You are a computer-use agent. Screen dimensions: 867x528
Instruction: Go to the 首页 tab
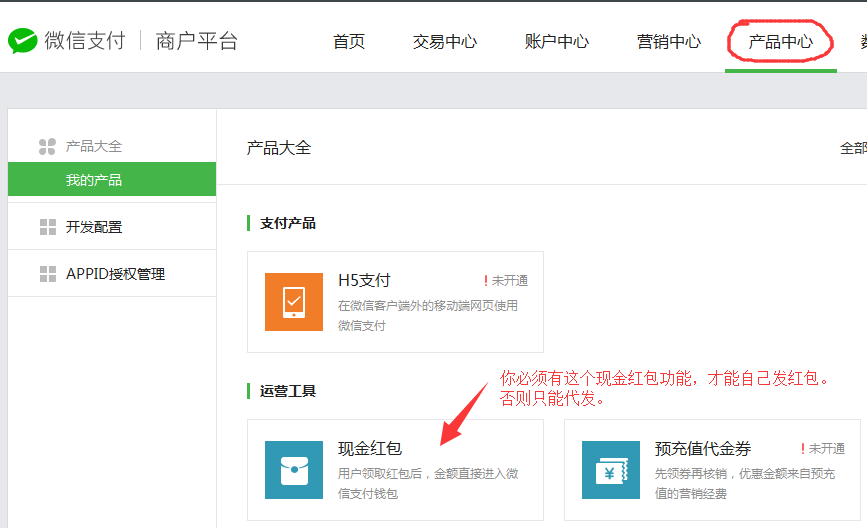349,42
